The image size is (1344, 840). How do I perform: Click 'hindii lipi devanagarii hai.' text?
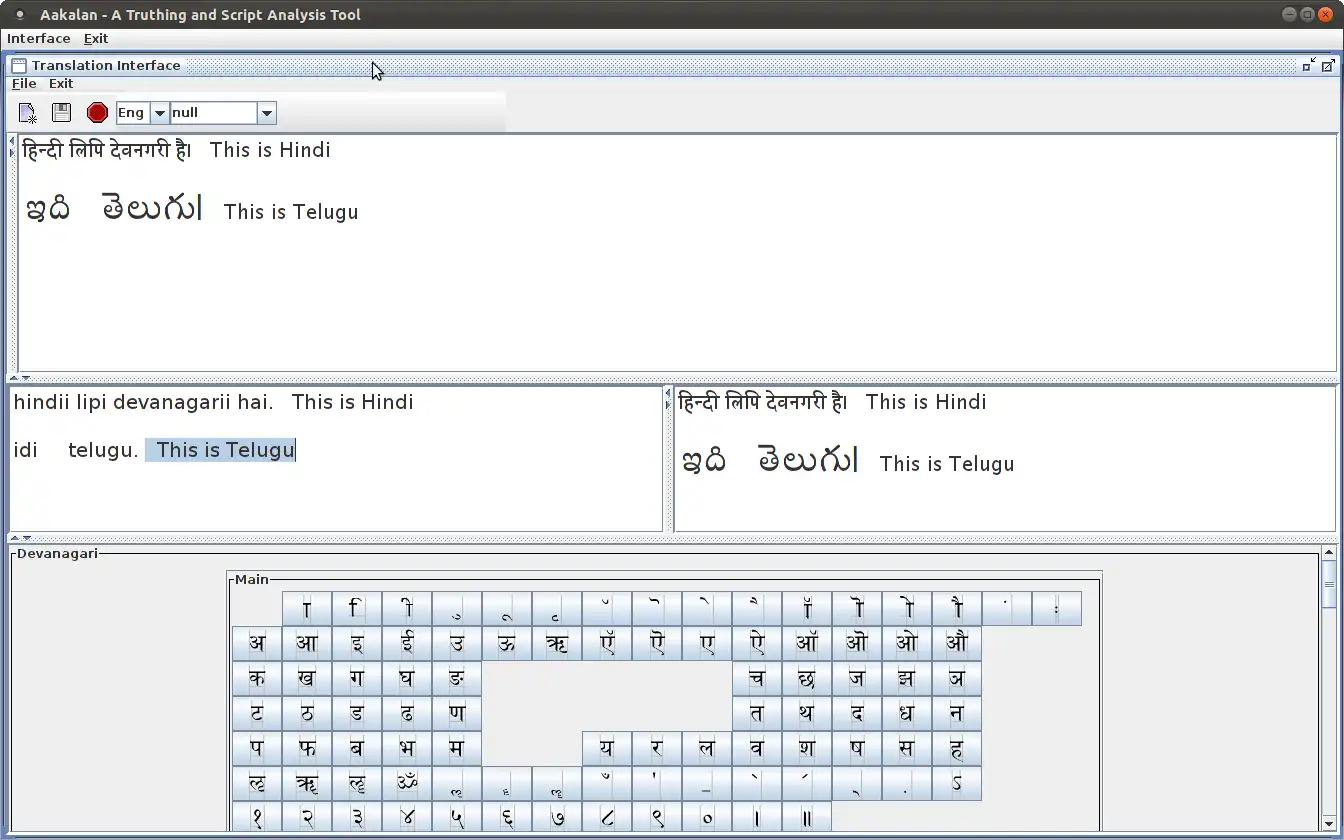[x=143, y=402]
